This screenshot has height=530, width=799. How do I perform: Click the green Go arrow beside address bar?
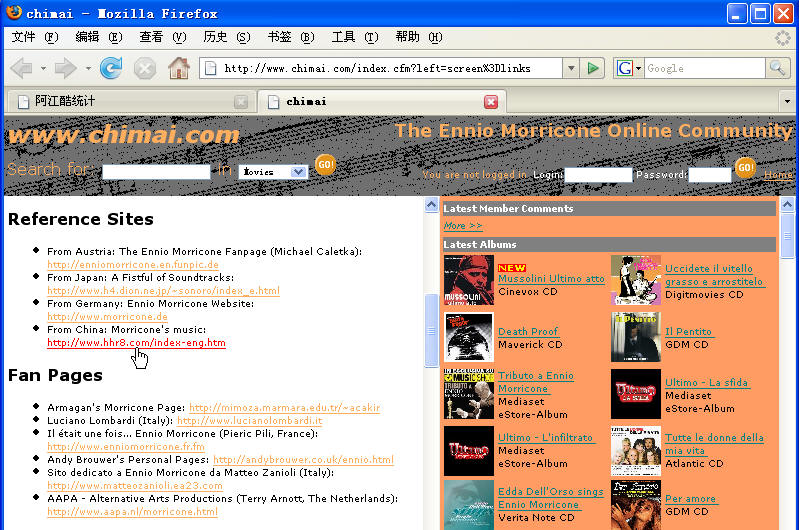pyautogui.click(x=592, y=68)
